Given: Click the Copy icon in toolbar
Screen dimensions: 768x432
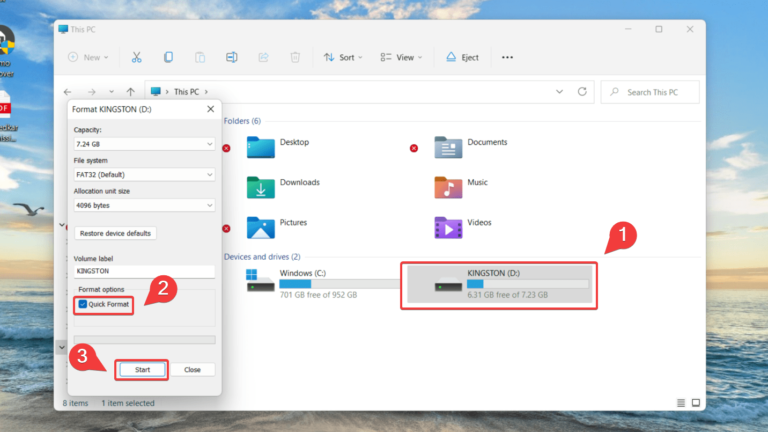Looking at the screenshot, I should pyautogui.click(x=168, y=57).
